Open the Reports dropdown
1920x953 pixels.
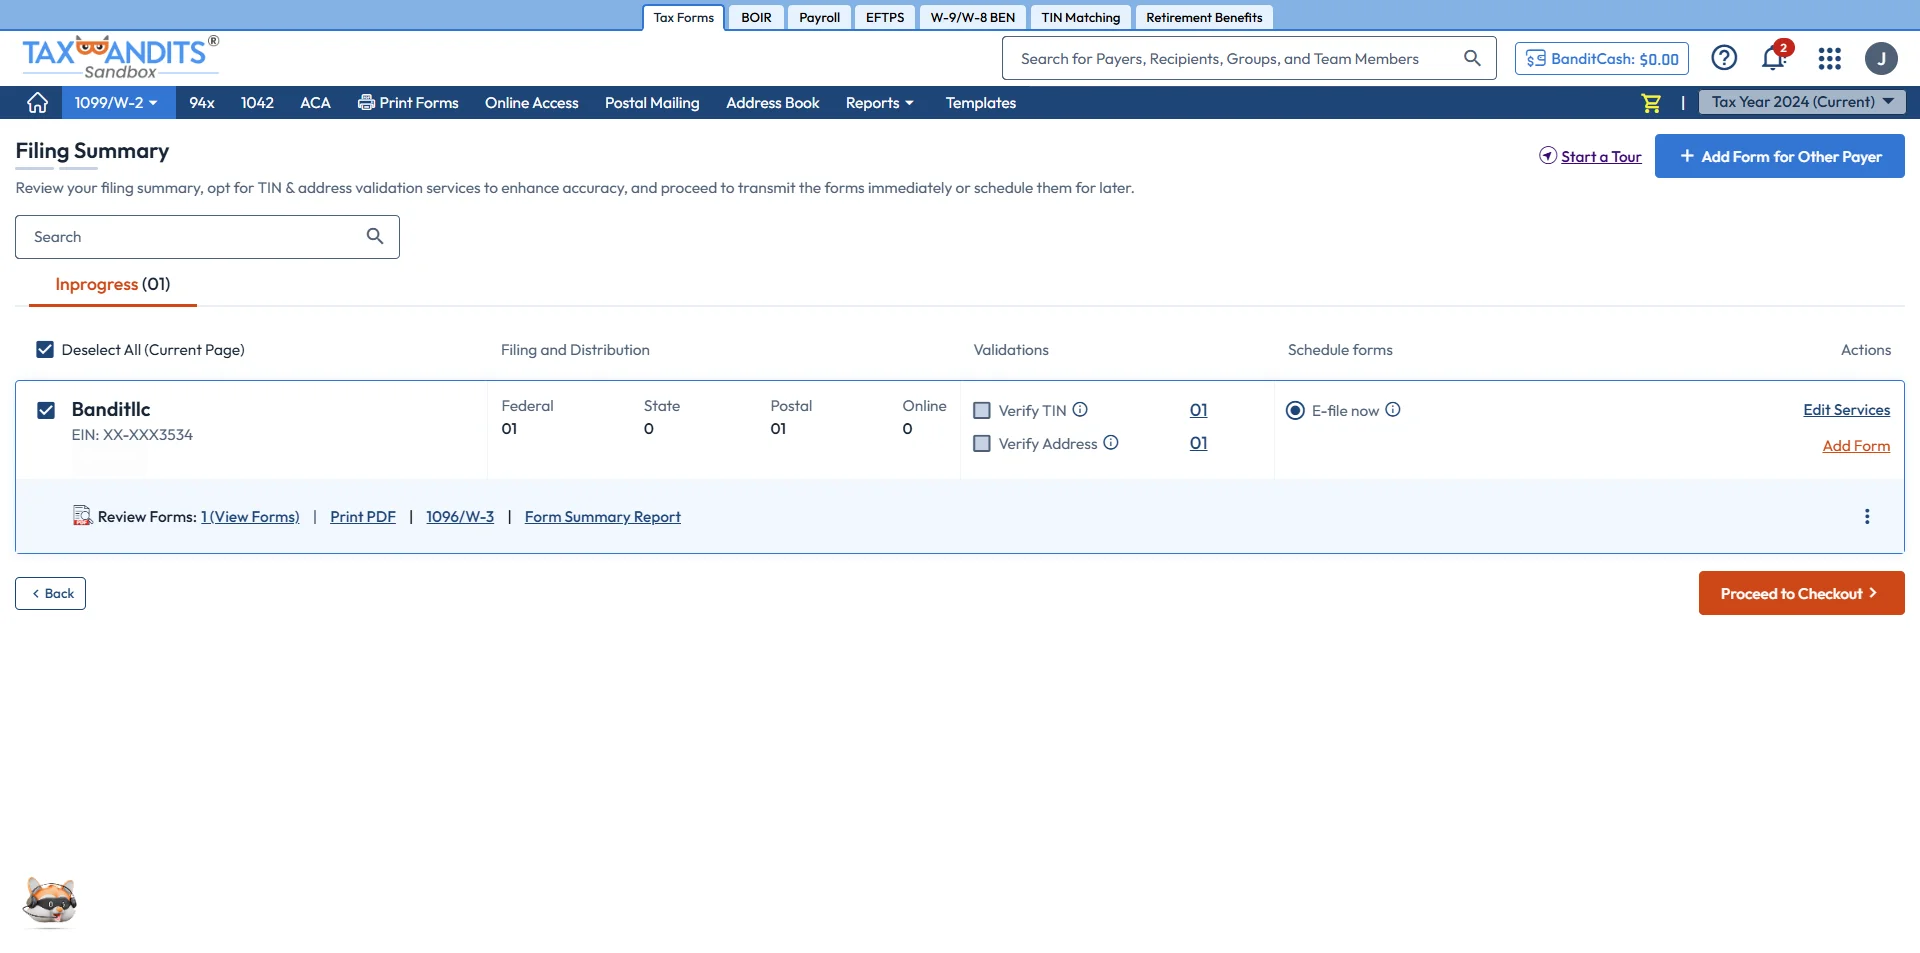(879, 102)
